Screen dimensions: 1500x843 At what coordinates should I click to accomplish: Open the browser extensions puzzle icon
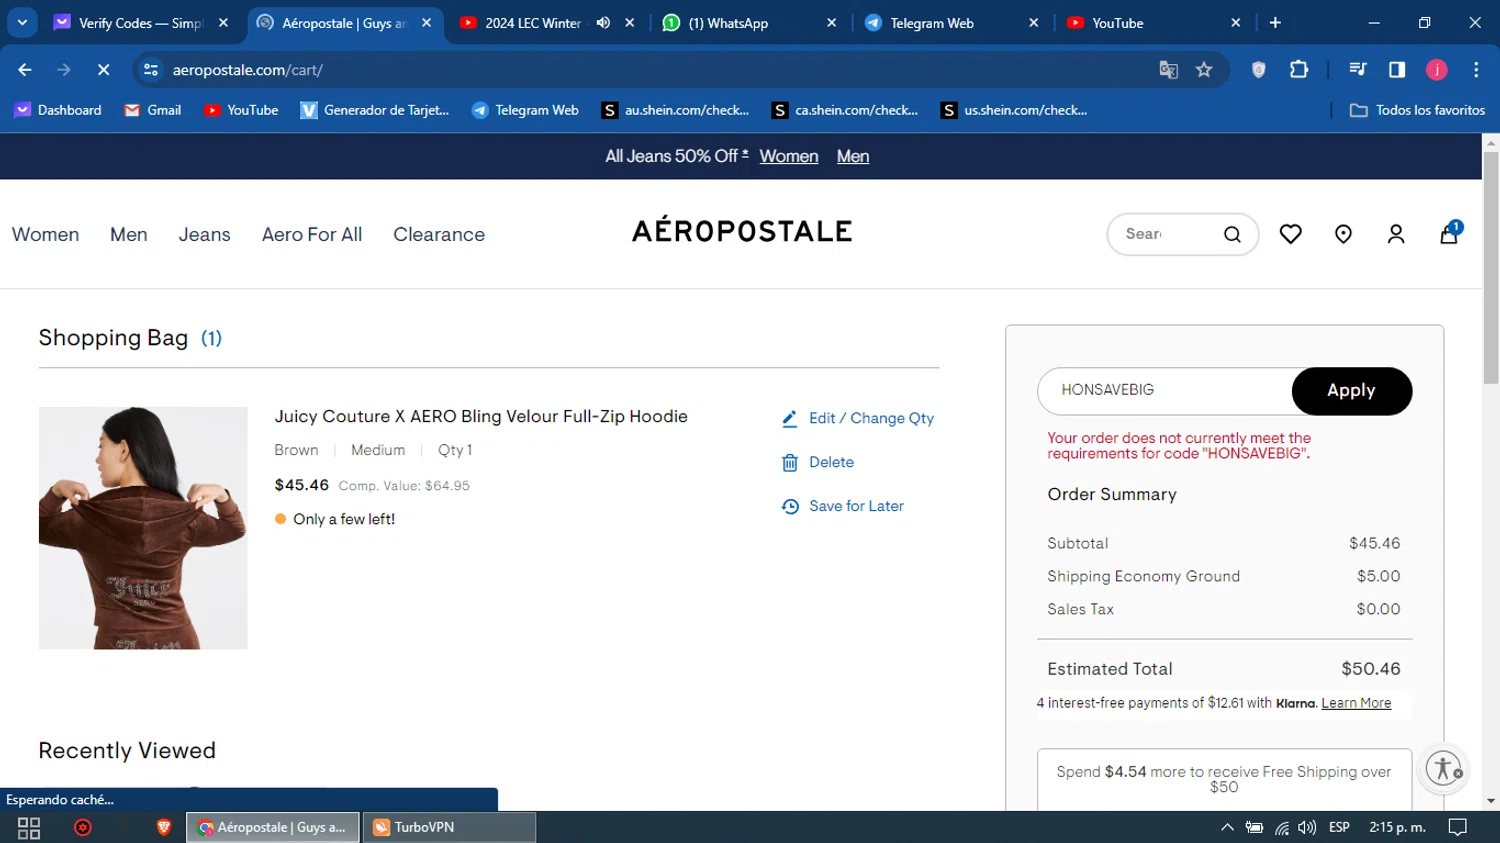[x=1299, y=70]
